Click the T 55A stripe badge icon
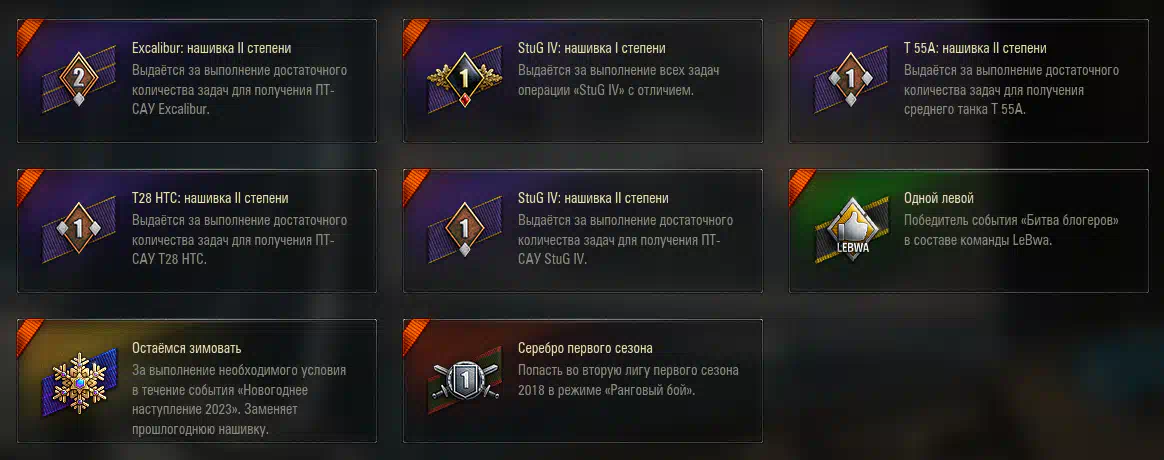Viewport: 1164px width, 460px height. click(x=851, y=79)
